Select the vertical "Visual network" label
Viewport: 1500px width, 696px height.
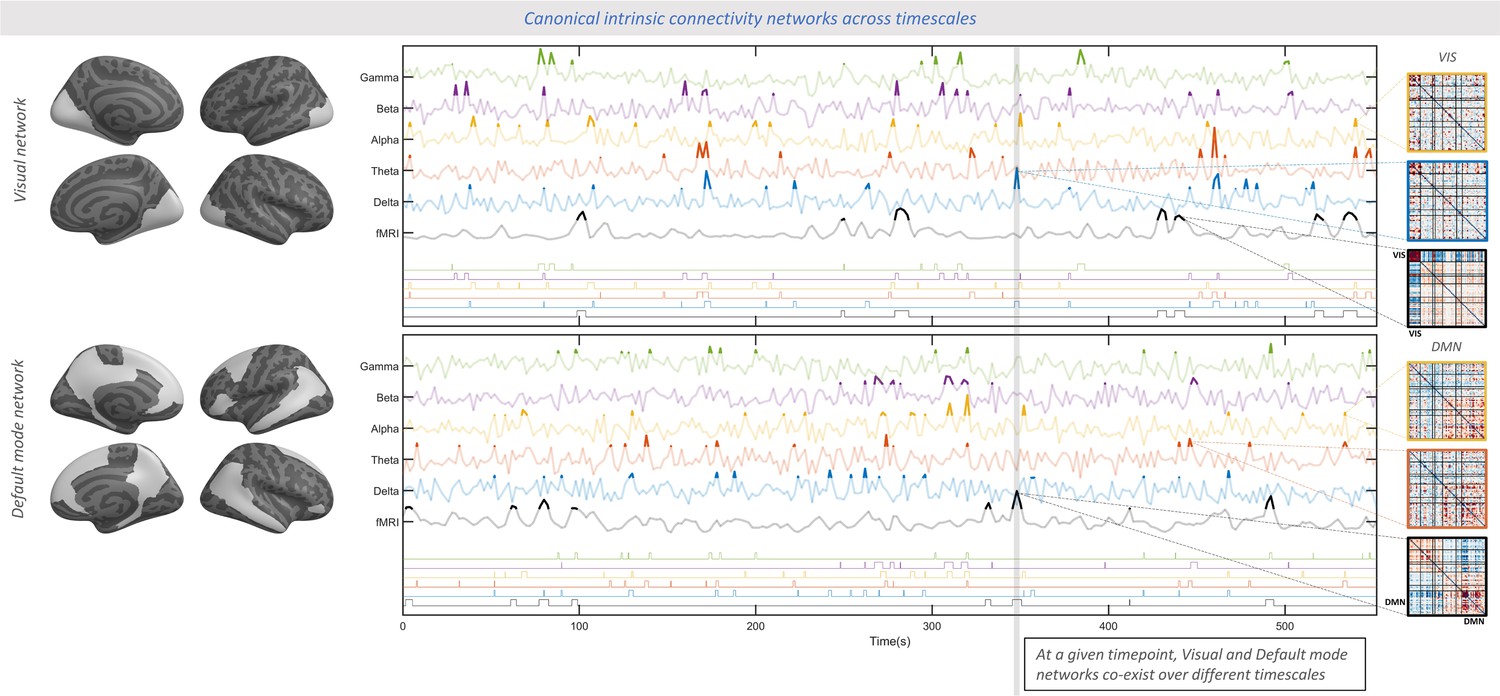20,149
